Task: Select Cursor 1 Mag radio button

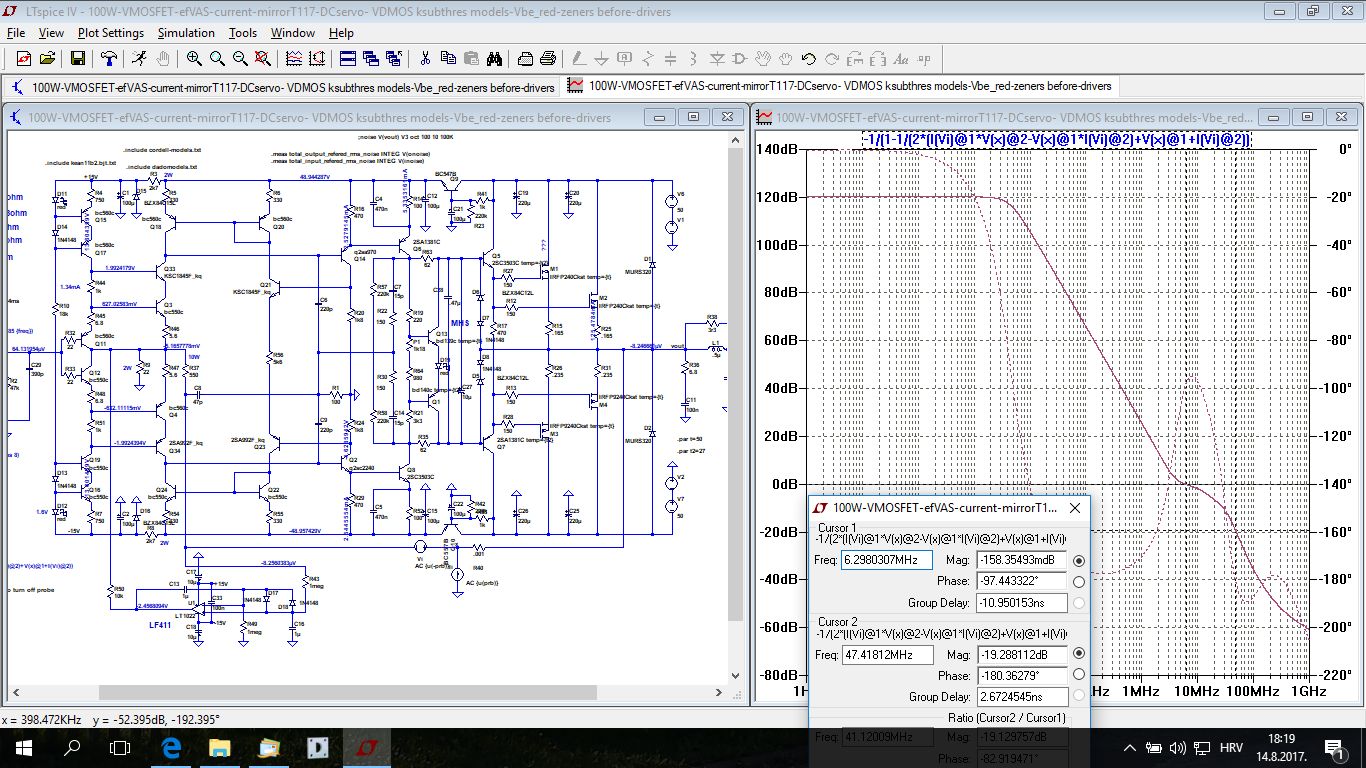Action: coord(1078,560)
